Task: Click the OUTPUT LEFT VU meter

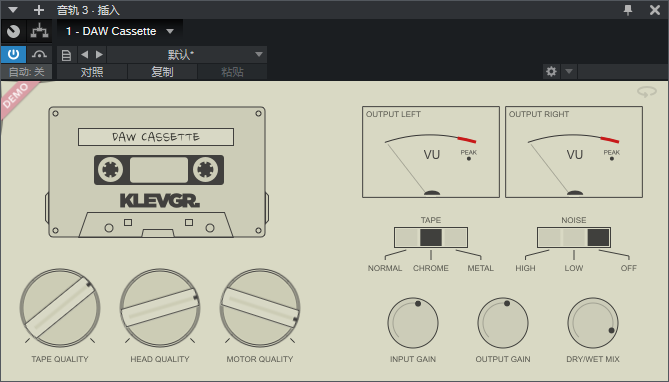Action: pos(431,152)
